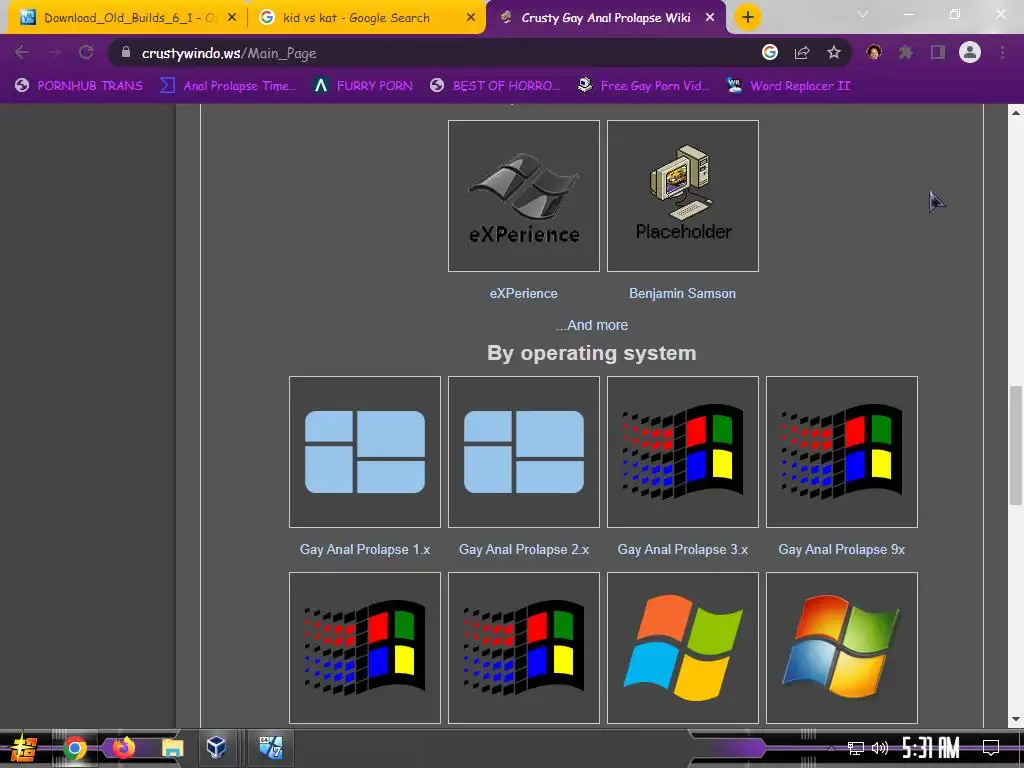This screenshot has height=768, width=1024.
Task: View site info via the lock icon
Action: point(125,52)
